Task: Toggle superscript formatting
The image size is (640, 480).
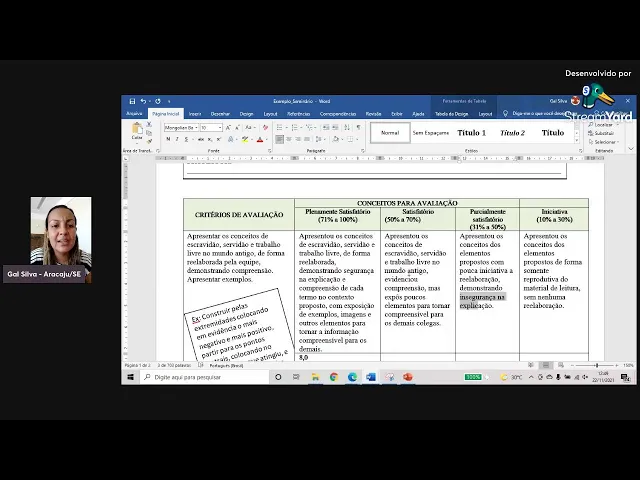Action: [219, 140]
